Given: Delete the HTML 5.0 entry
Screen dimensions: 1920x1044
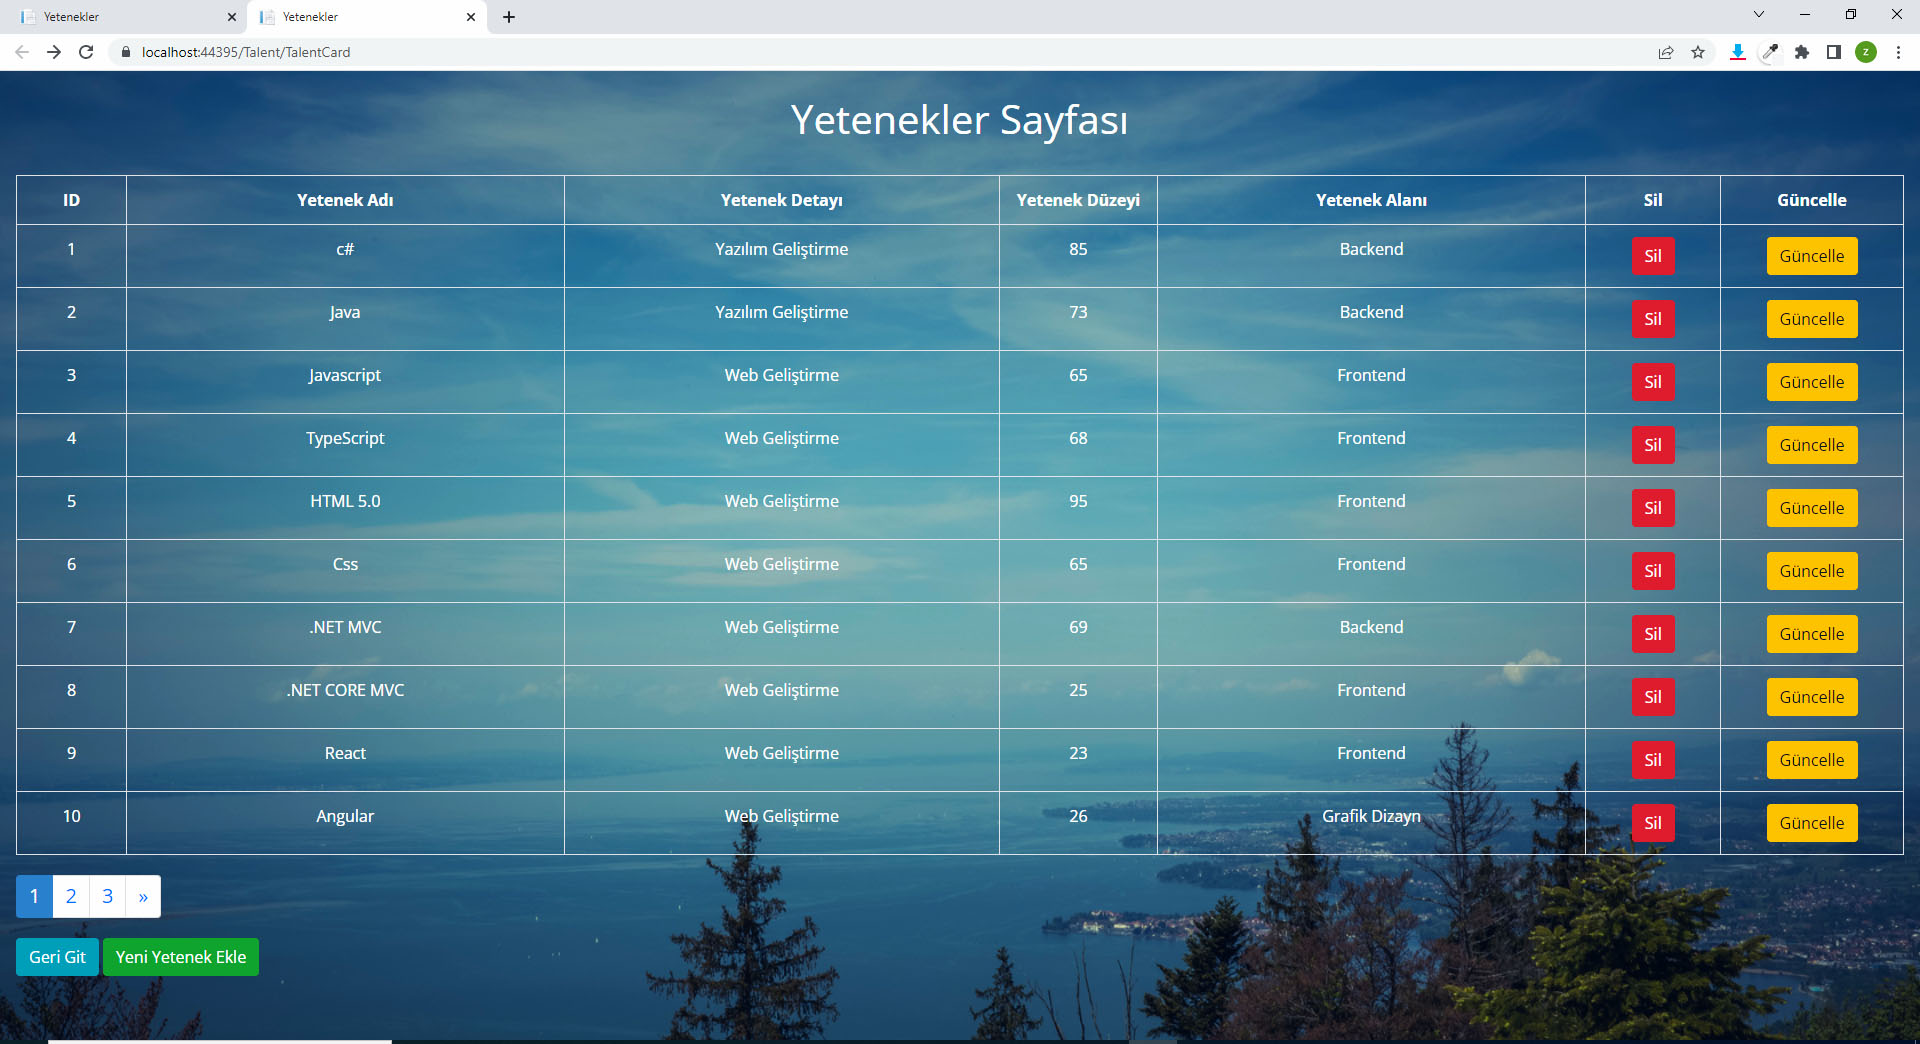Looking at the screenshot, I should pyautogui.click(x=1653, y=508).
